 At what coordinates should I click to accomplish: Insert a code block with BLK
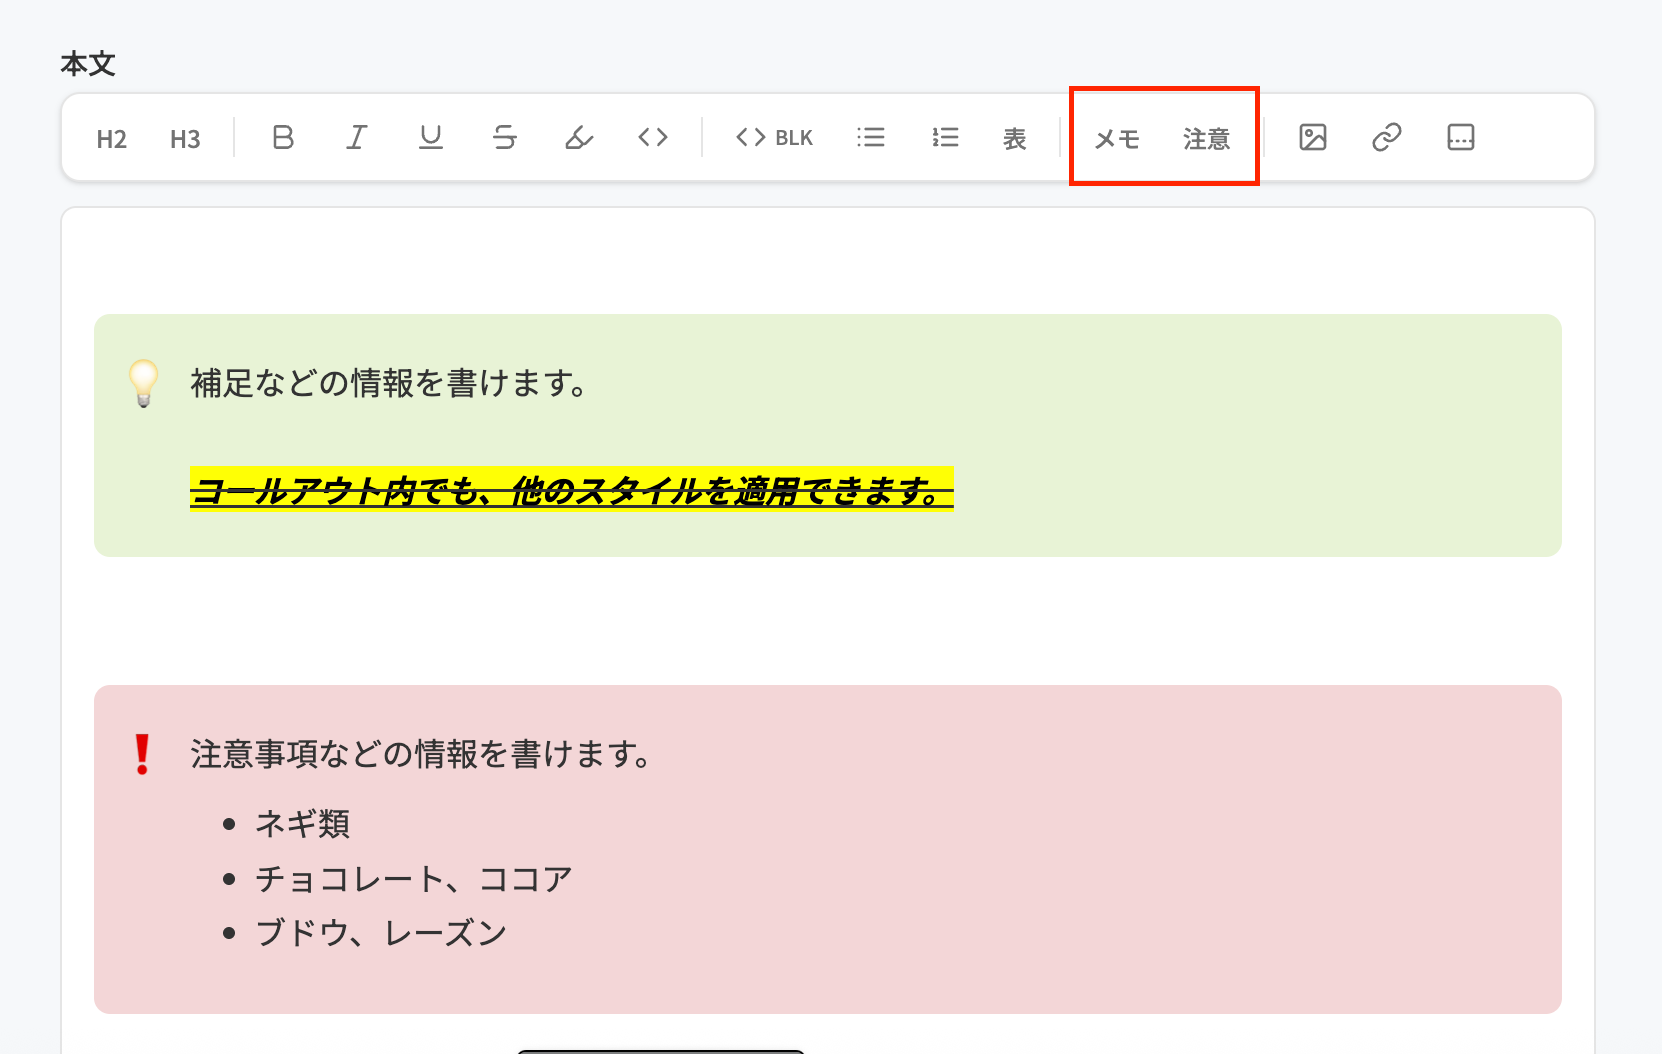coord(775,137)
